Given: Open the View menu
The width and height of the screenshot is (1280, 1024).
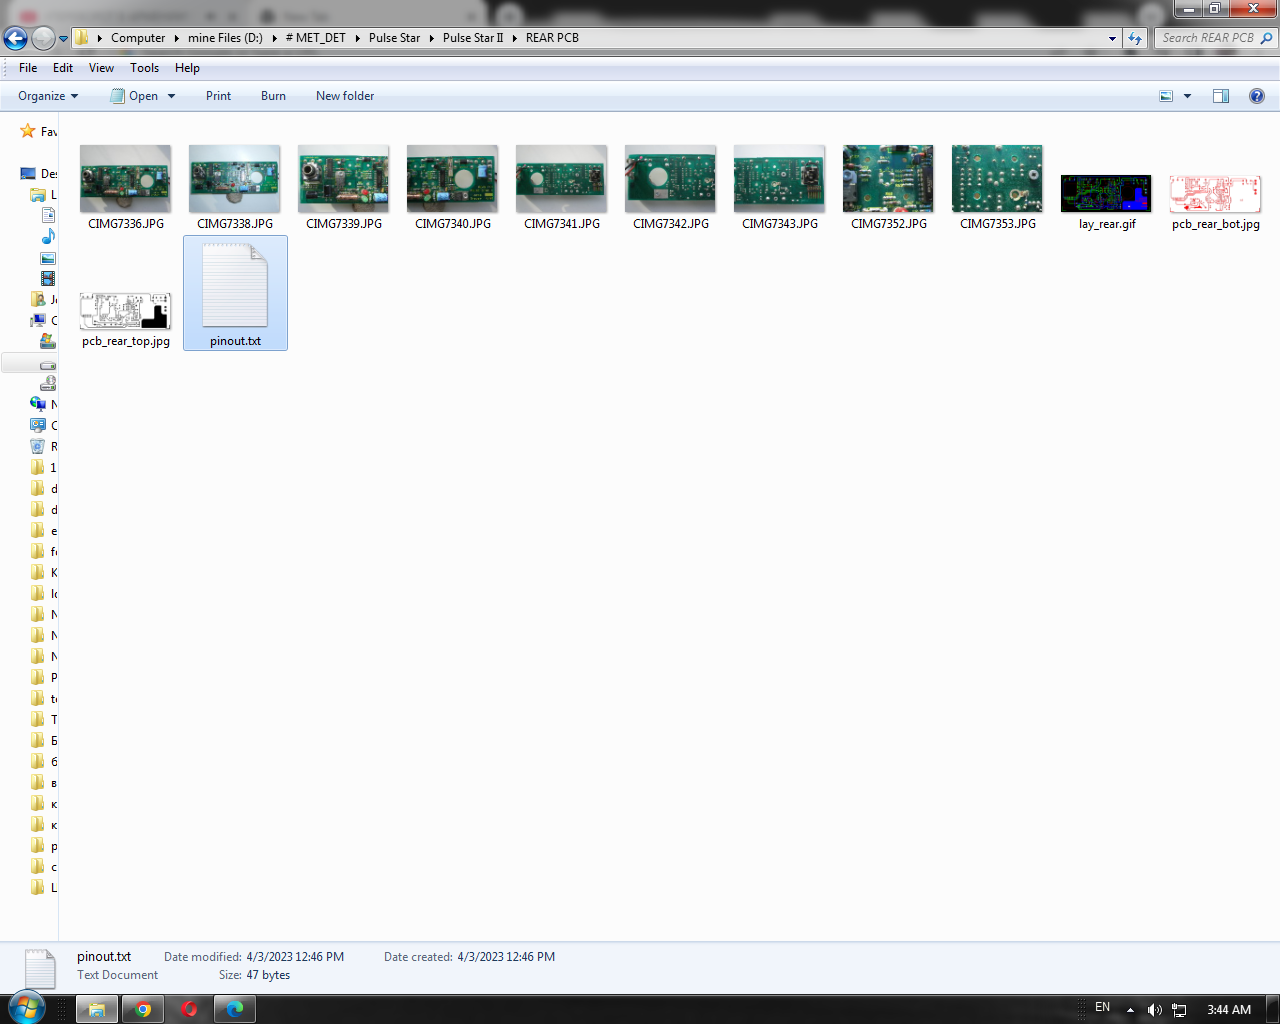Looking at the screenshot, I should pos(101,68).
